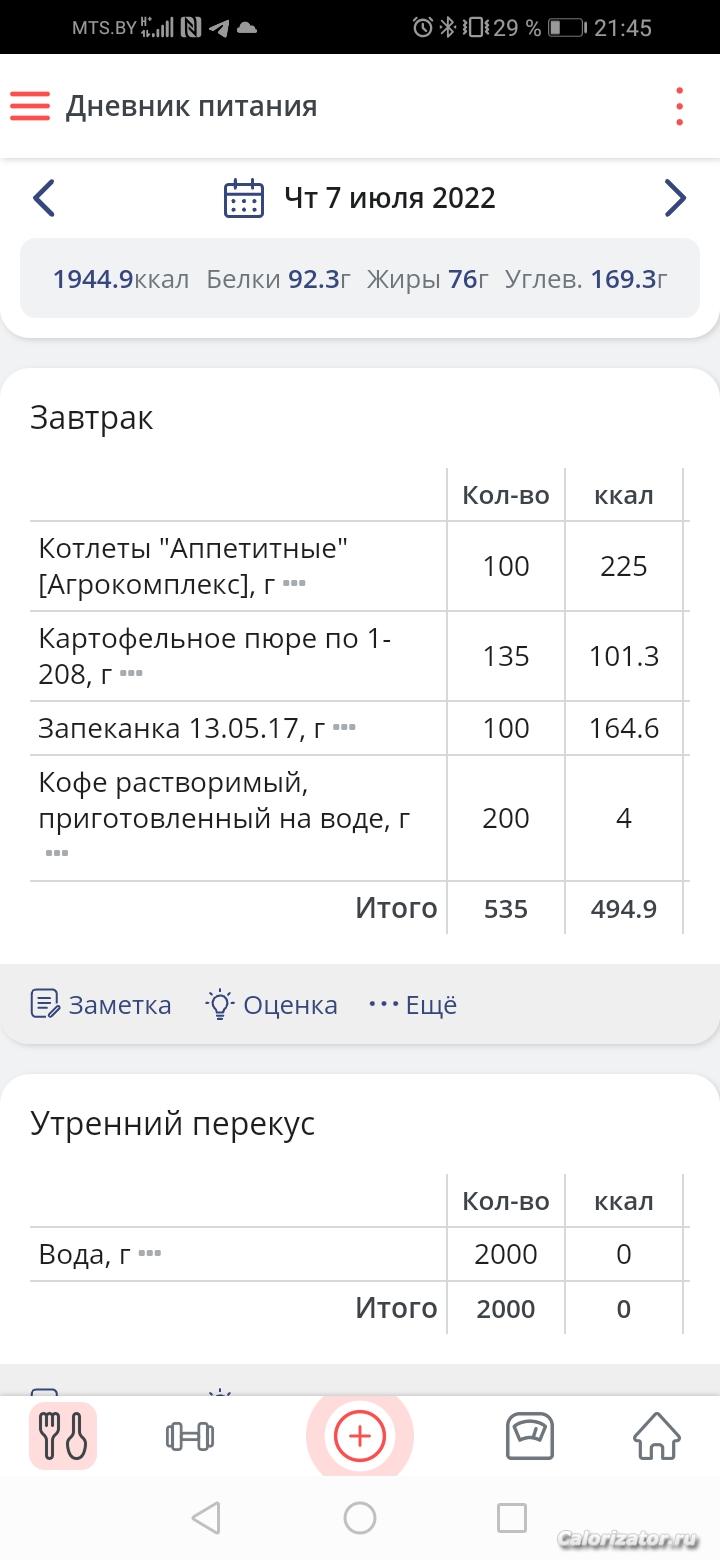Expand options for Котлеты "Аппетитные" entry

pos(294,583)
